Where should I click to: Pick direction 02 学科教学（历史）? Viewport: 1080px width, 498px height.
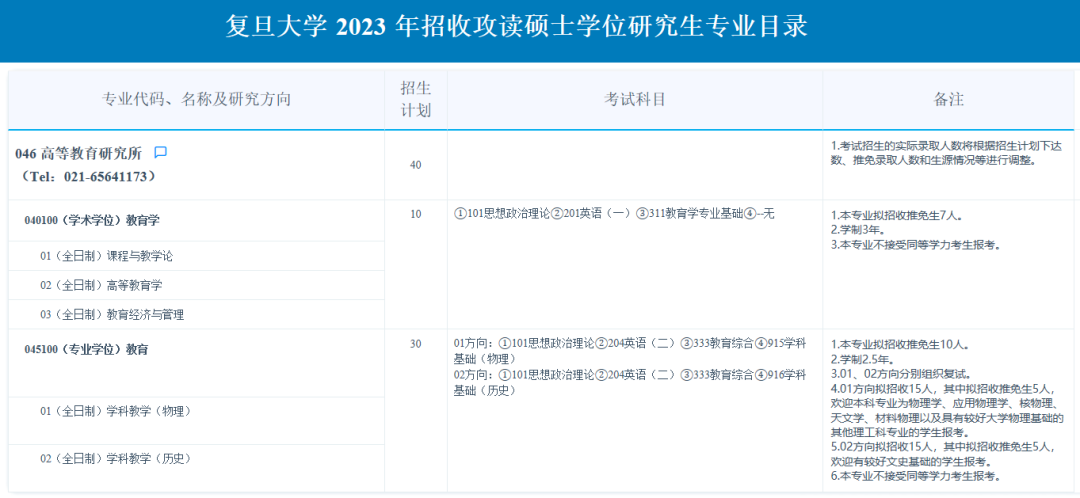tap(115, 458)
